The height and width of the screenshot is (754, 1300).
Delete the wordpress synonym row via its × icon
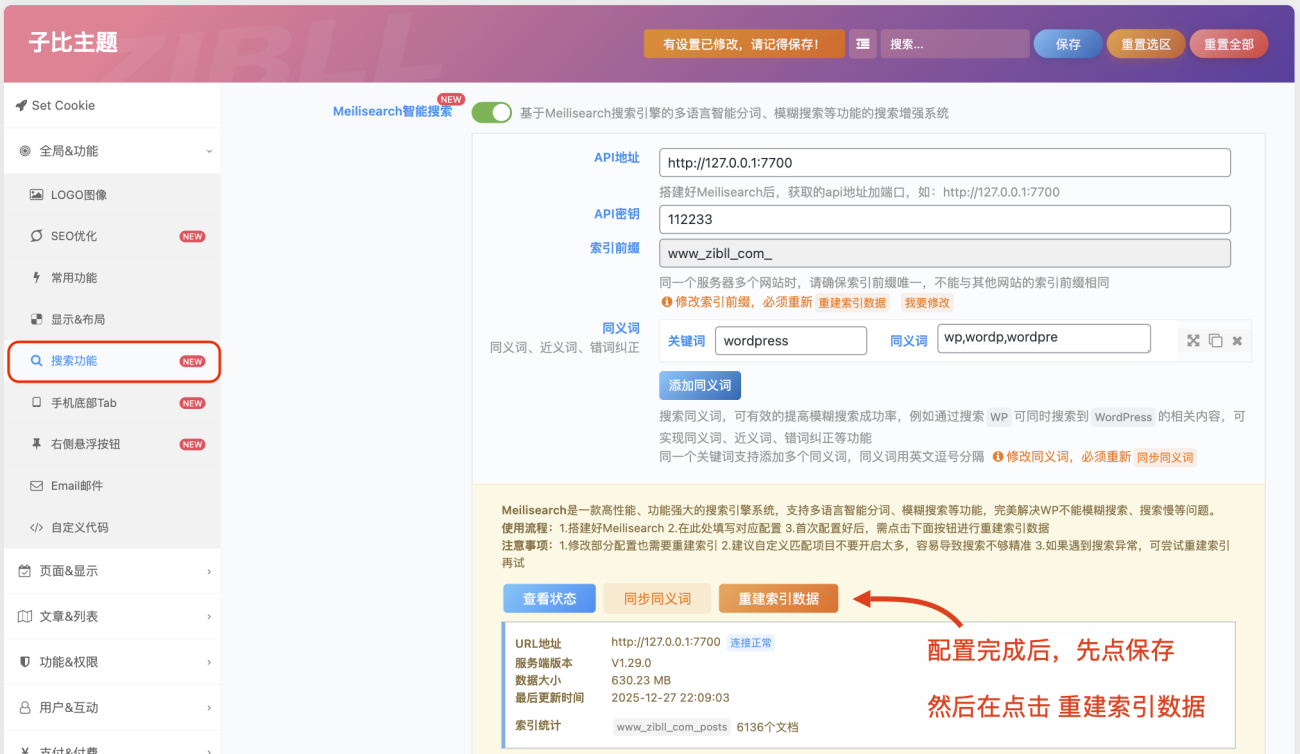coord(1237,340)
